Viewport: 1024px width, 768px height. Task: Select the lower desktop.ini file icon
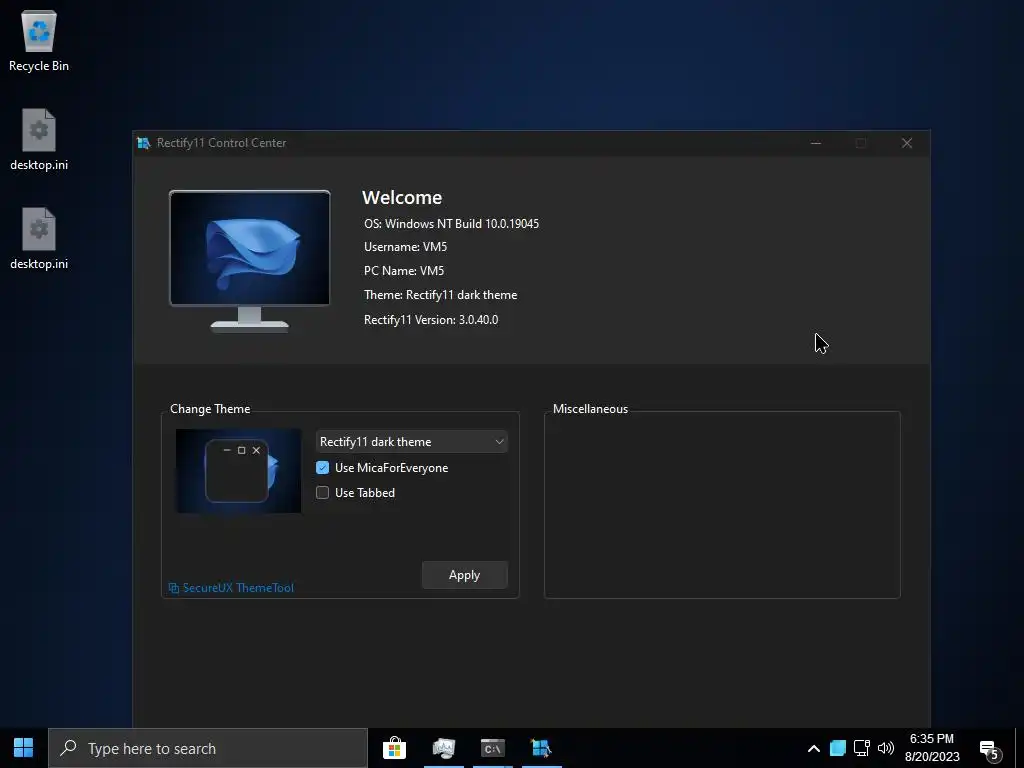point(39,239)
